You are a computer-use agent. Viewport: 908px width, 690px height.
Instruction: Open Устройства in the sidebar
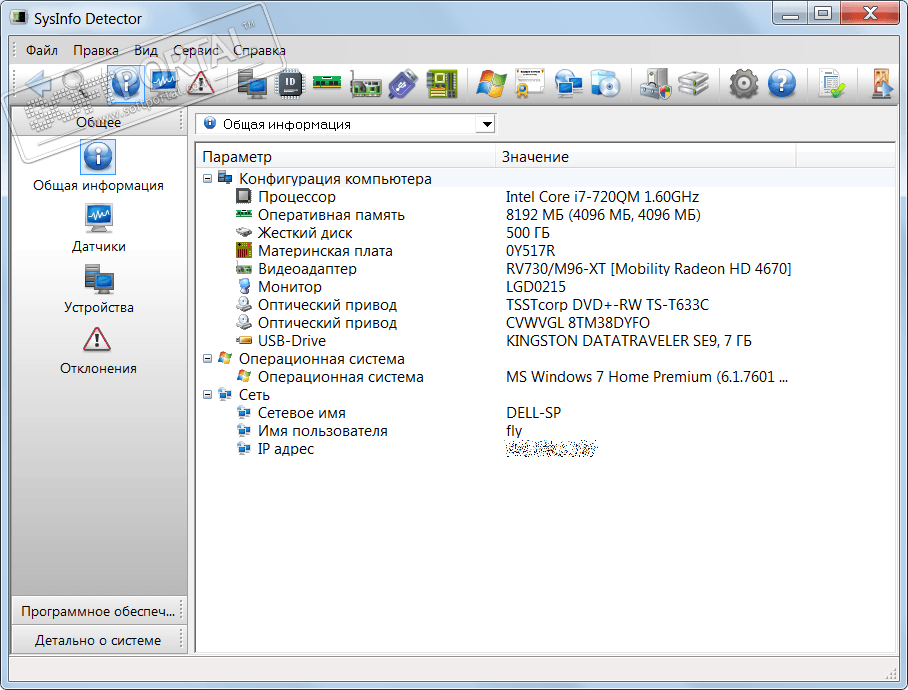(x=98, y=289)
